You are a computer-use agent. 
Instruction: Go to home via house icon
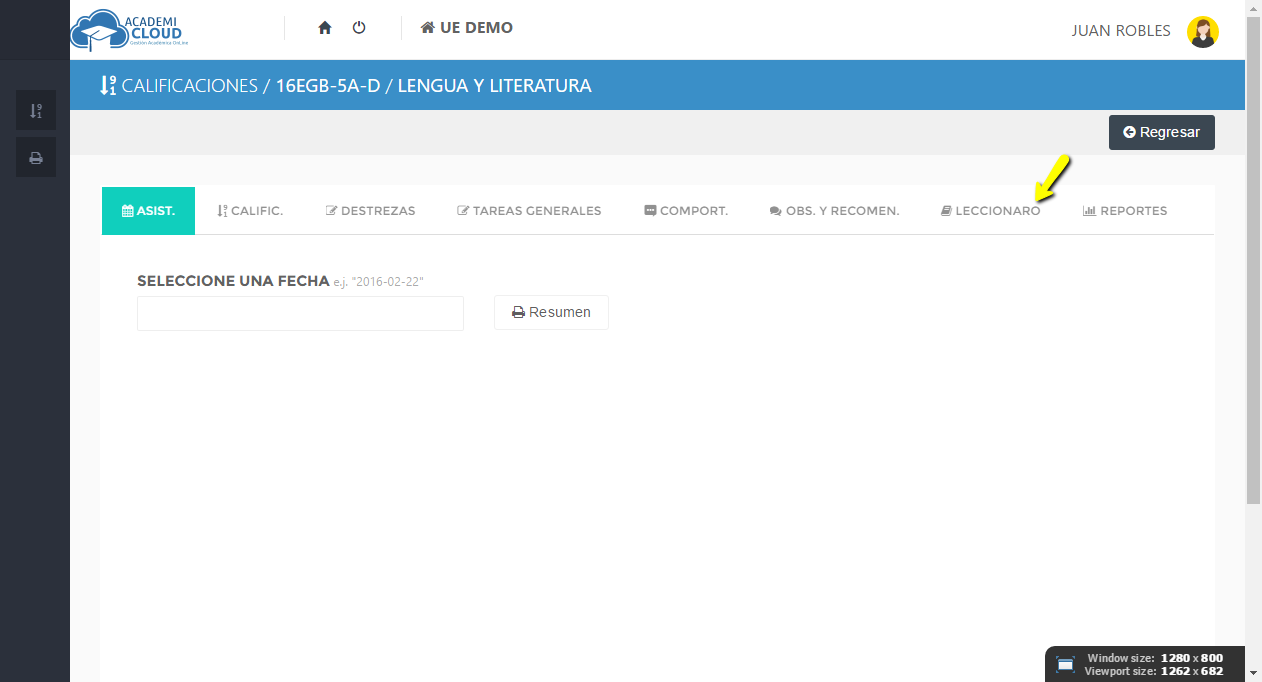tap(325, 28)
